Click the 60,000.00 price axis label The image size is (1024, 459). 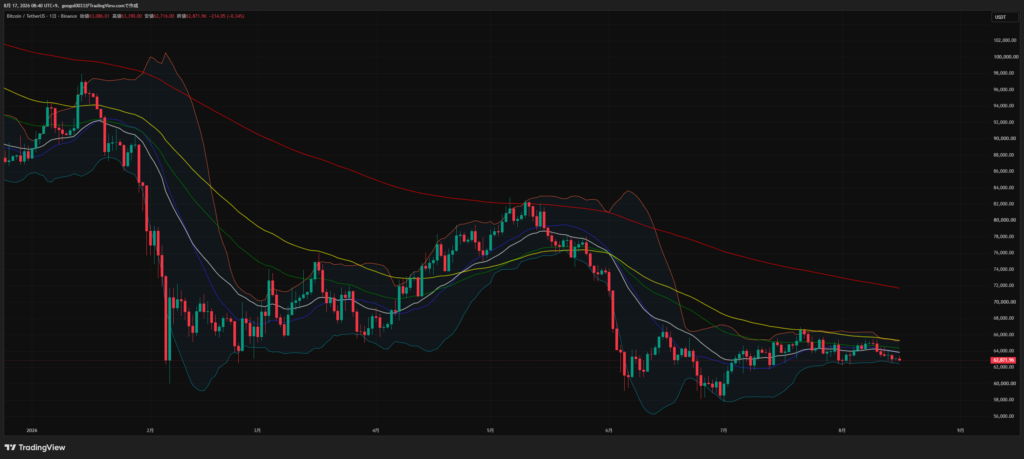click(x=1003, y=383)
